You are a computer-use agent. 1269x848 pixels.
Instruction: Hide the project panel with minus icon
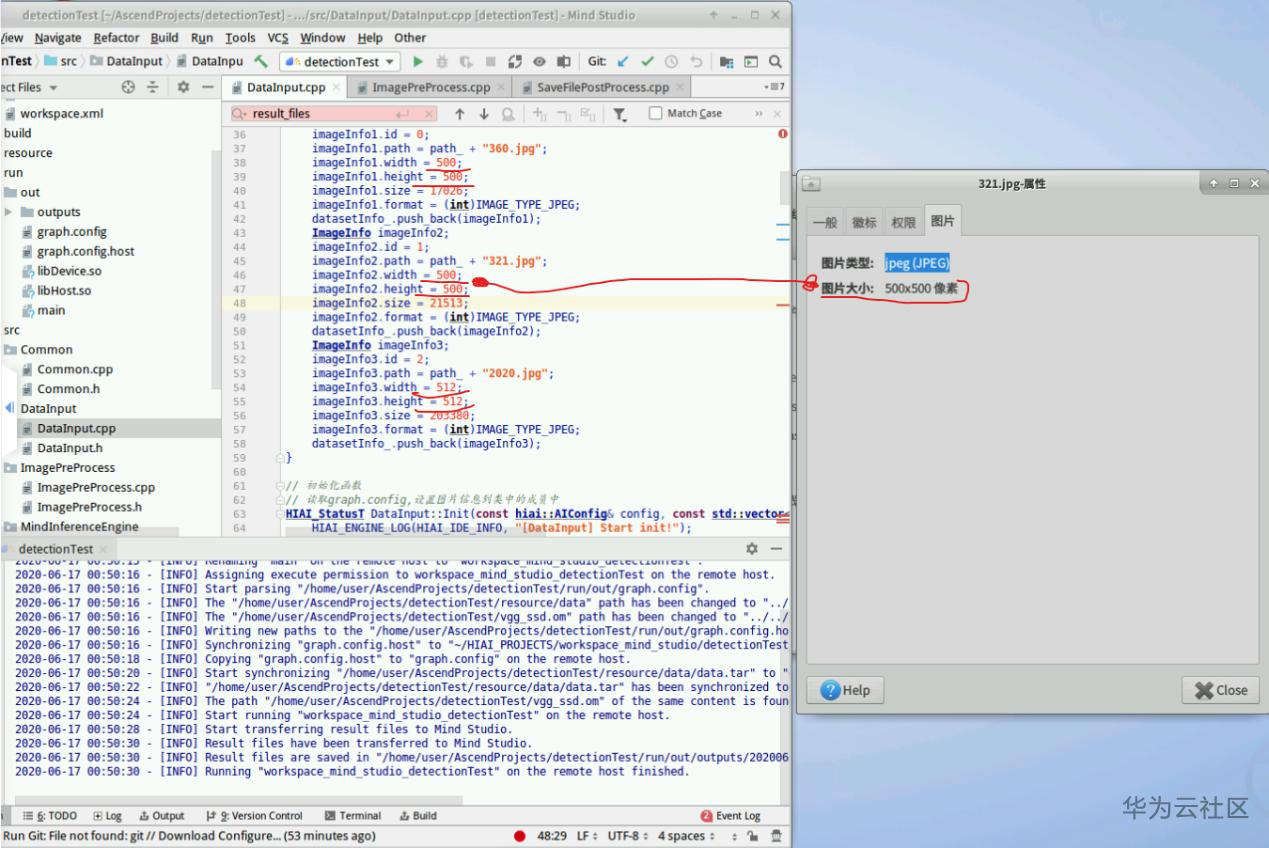pos(207,87)
